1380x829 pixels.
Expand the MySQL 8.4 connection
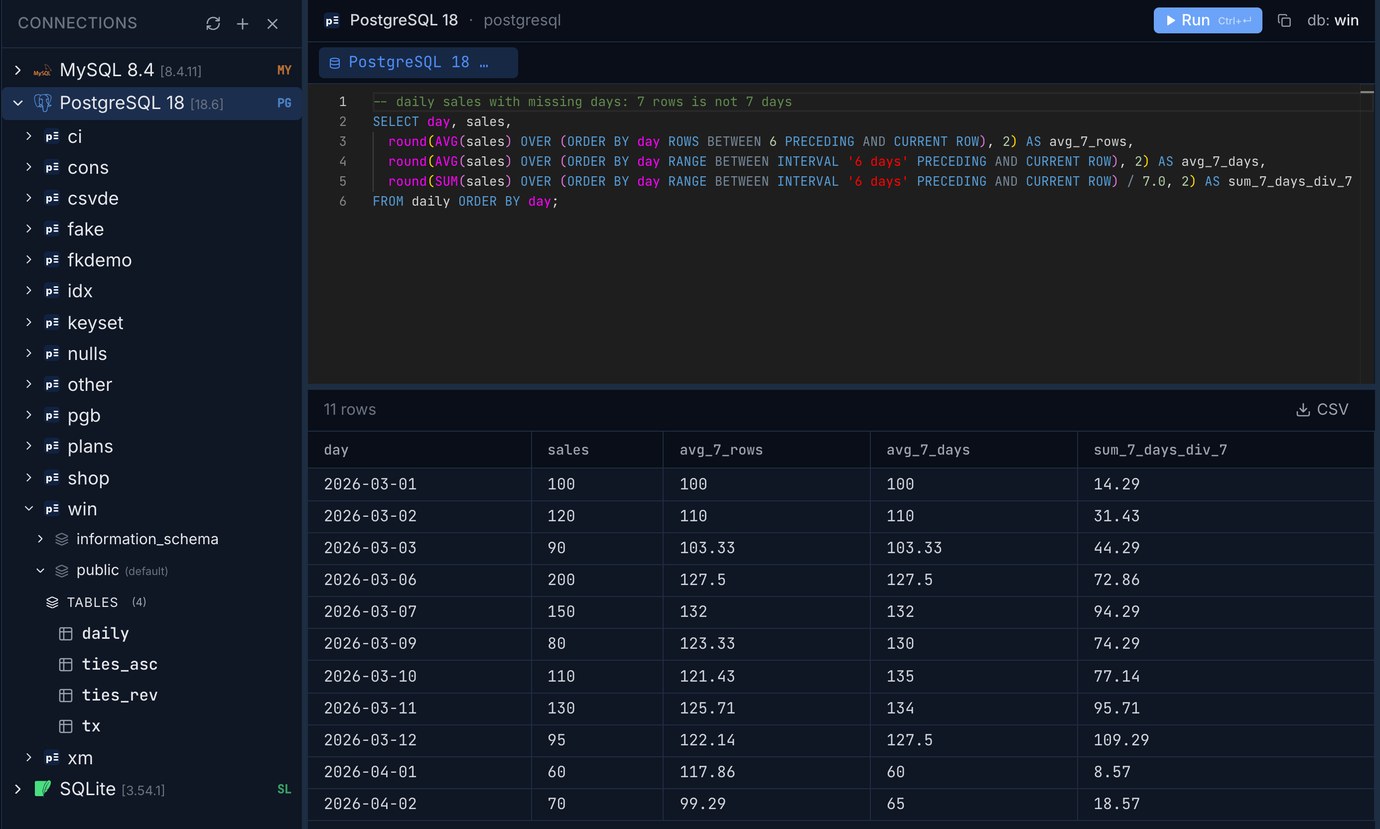point(17,70)
